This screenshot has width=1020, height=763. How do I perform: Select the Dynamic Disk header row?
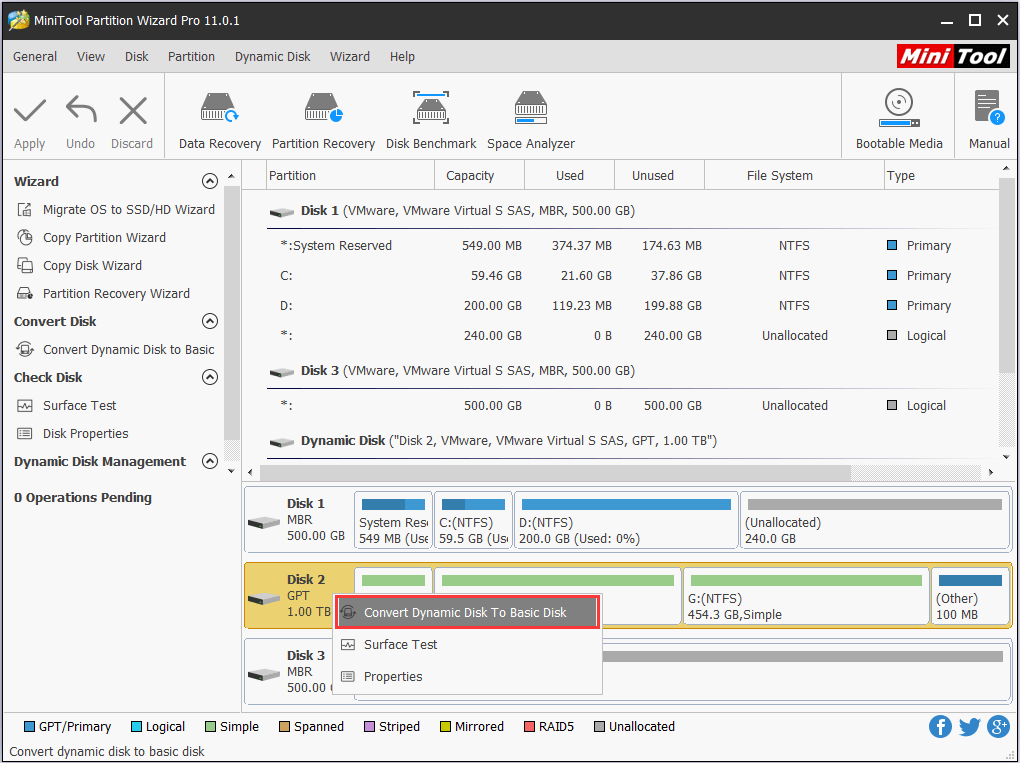pyautogui.click(x=632, y=441)
